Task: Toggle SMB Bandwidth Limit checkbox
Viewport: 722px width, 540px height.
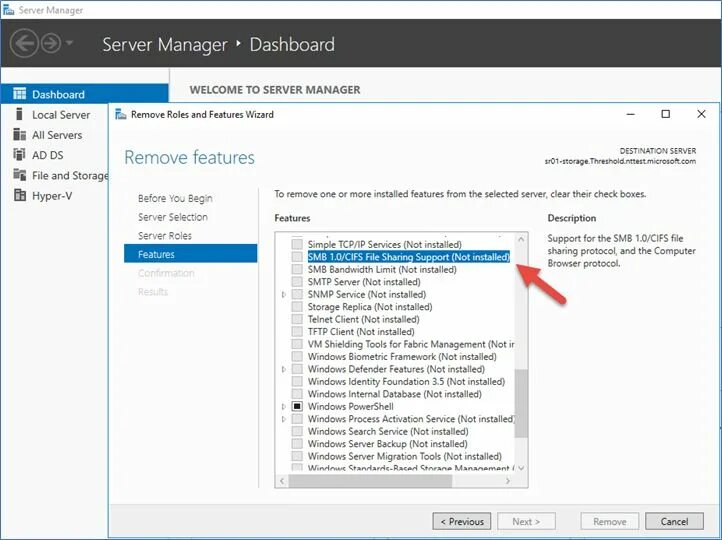Action: point(297,269)
